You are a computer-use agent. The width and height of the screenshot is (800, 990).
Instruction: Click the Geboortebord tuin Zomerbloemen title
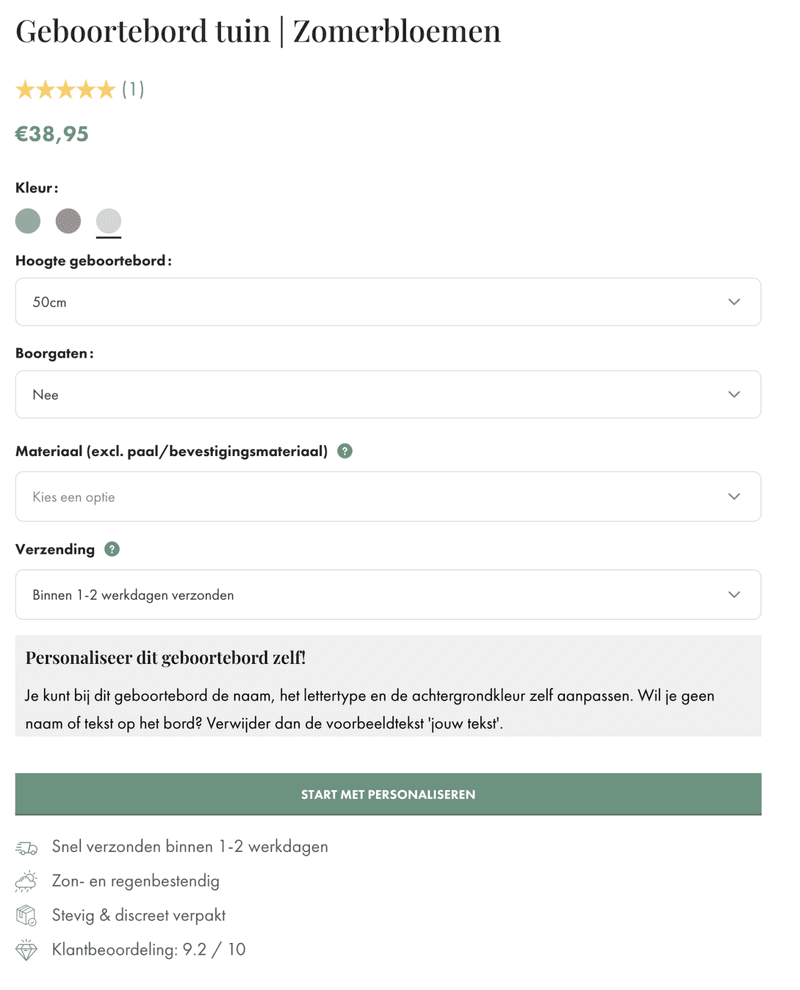(x=258, y=31)
